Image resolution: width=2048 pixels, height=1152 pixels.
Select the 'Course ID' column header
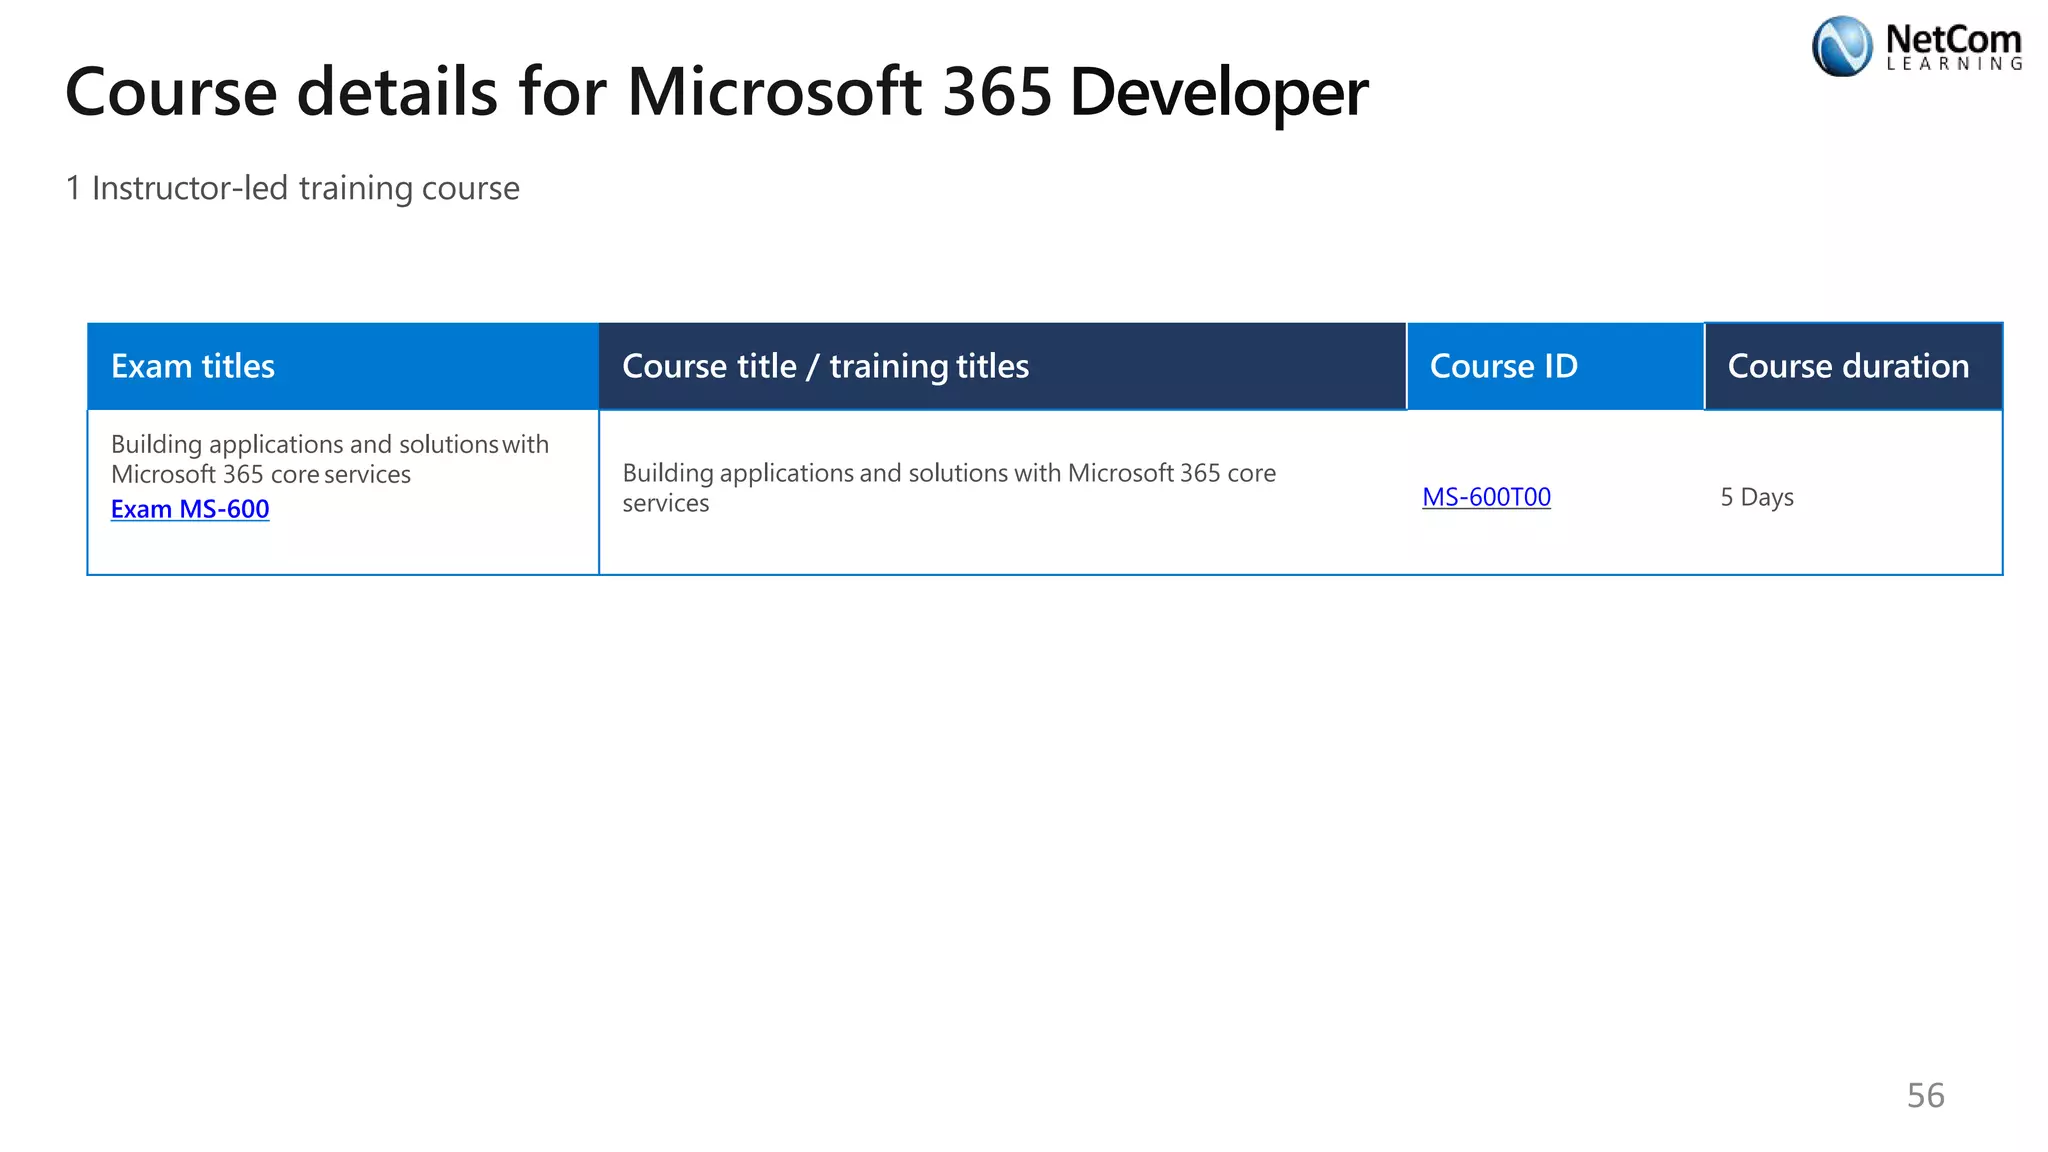pos(1555,366)
